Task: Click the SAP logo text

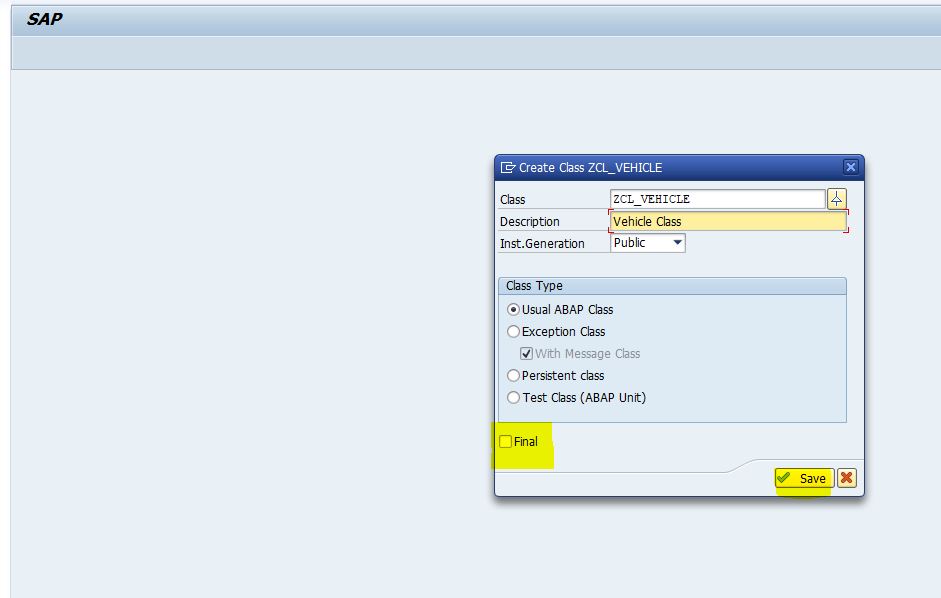Action: pyautogui.click(x=44, y=19)
